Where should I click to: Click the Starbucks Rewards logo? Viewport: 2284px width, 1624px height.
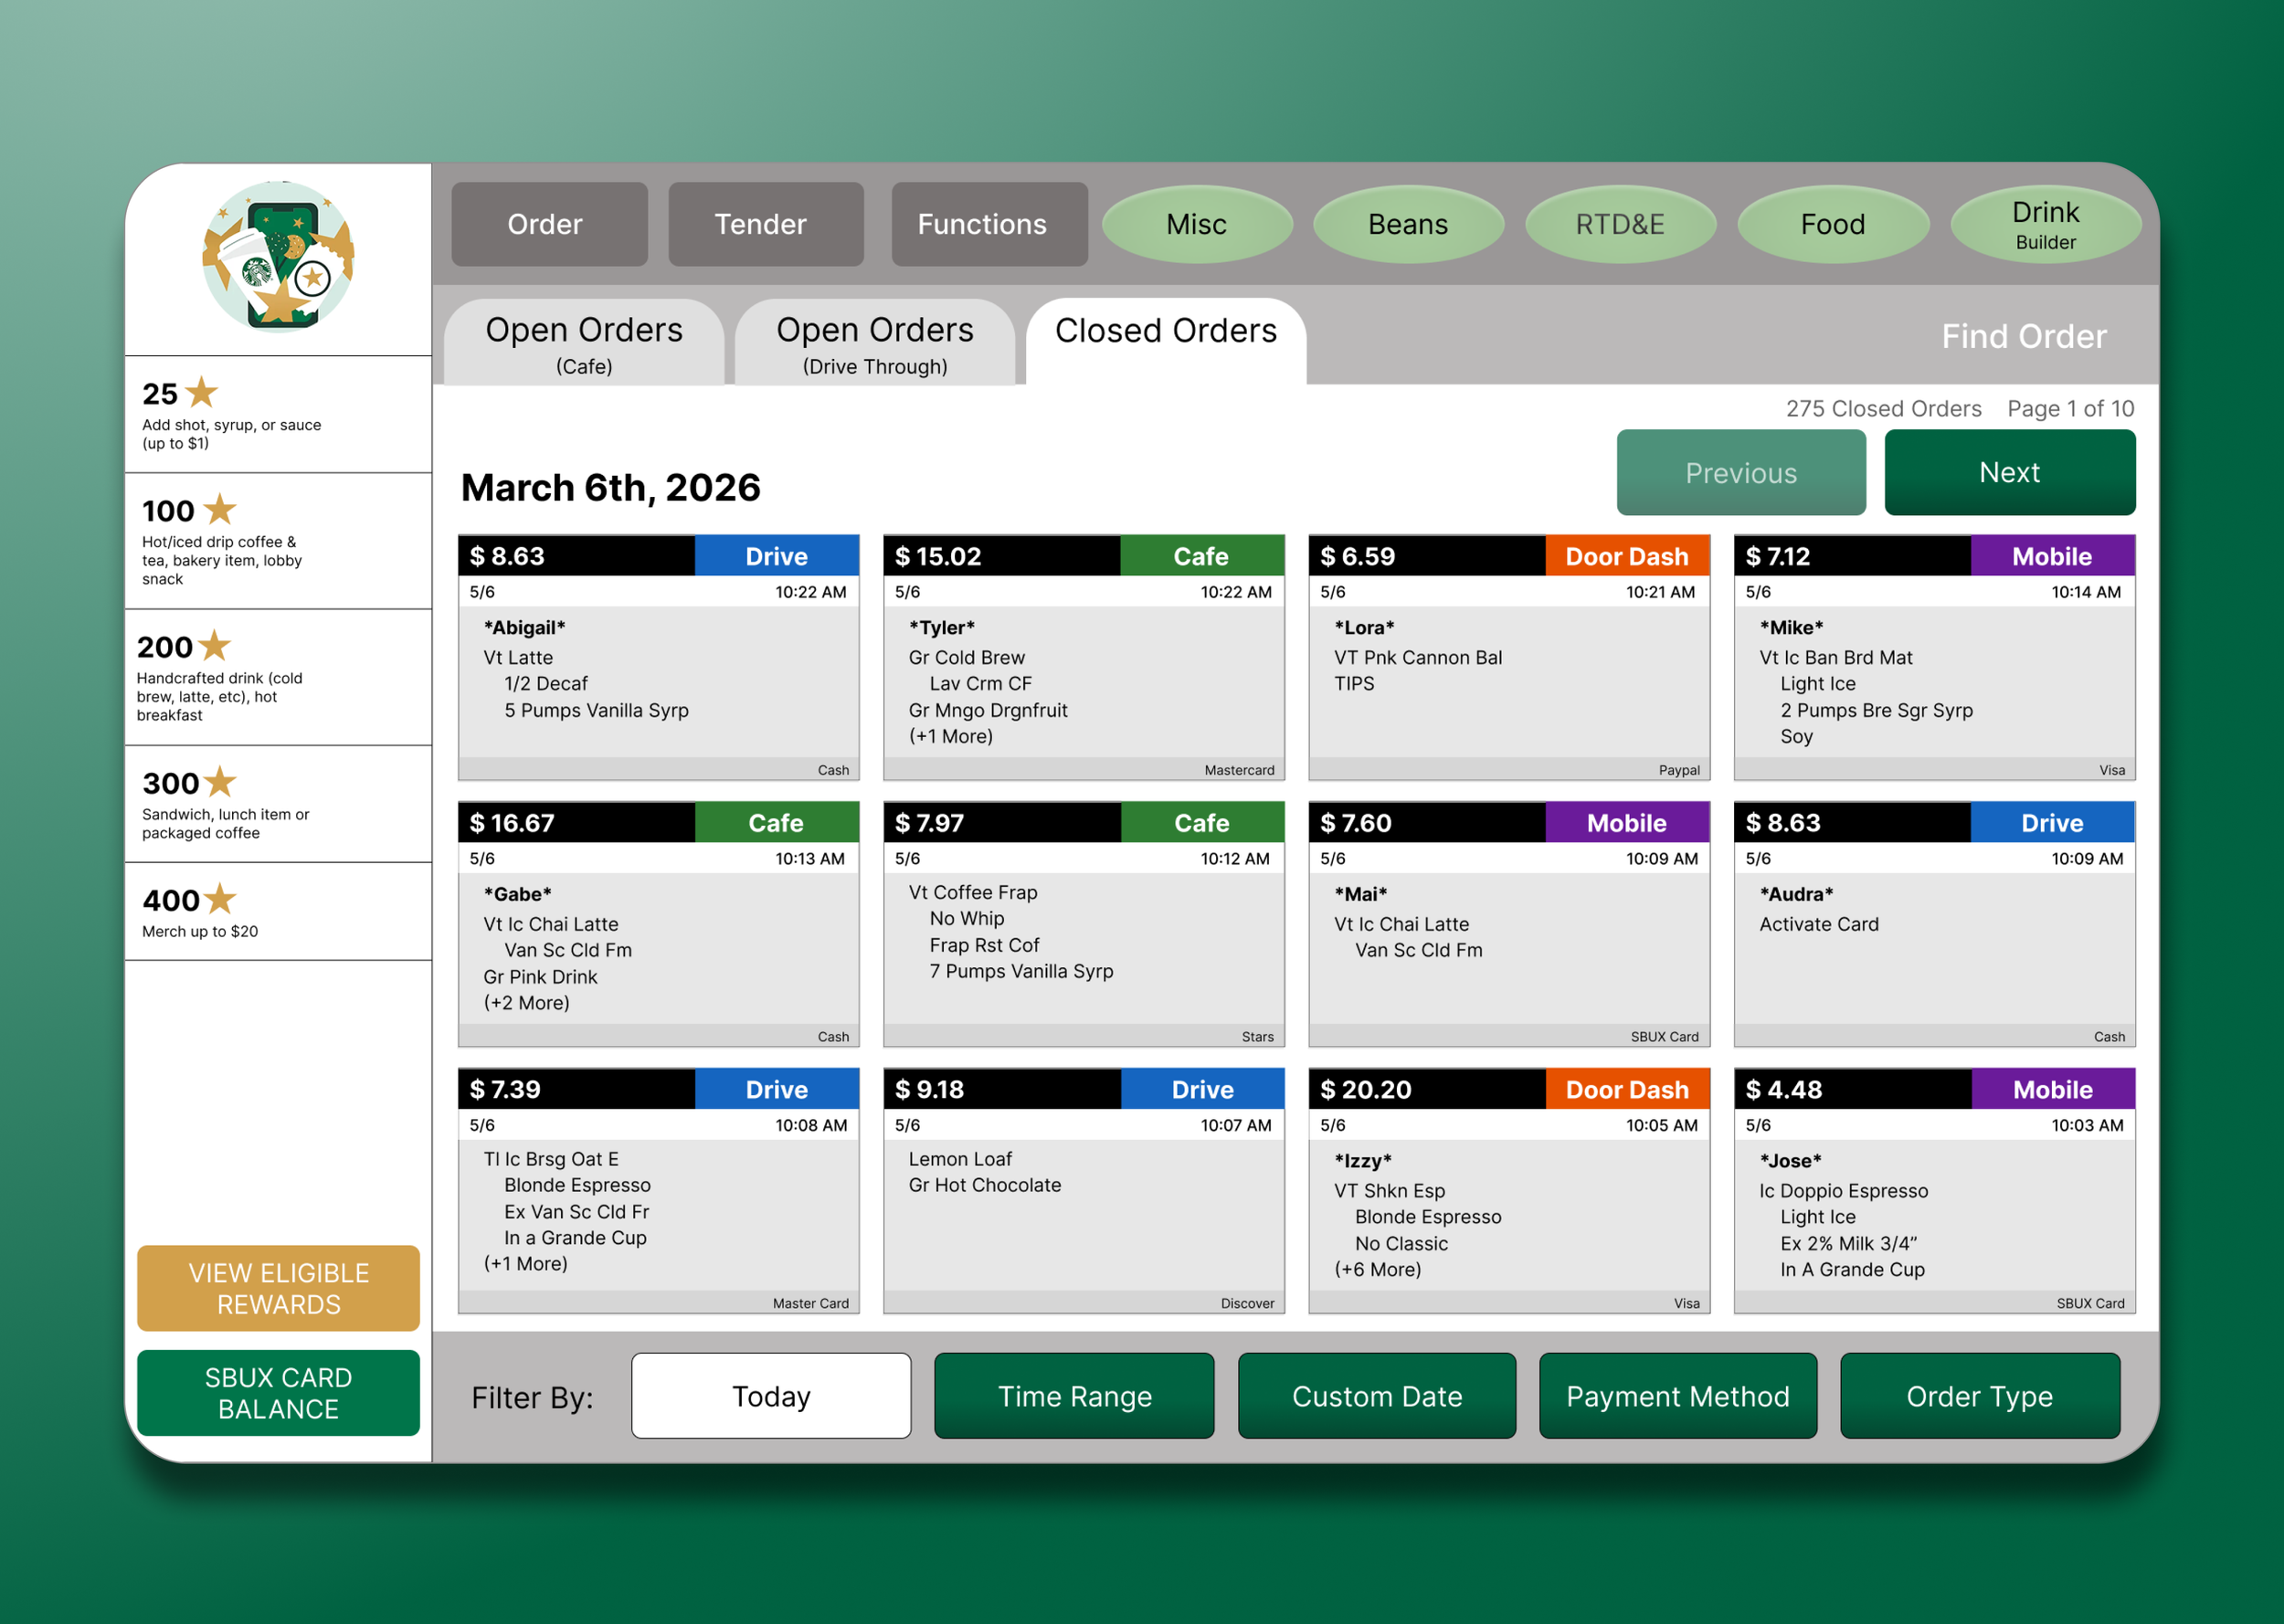[x=278, y=256]
